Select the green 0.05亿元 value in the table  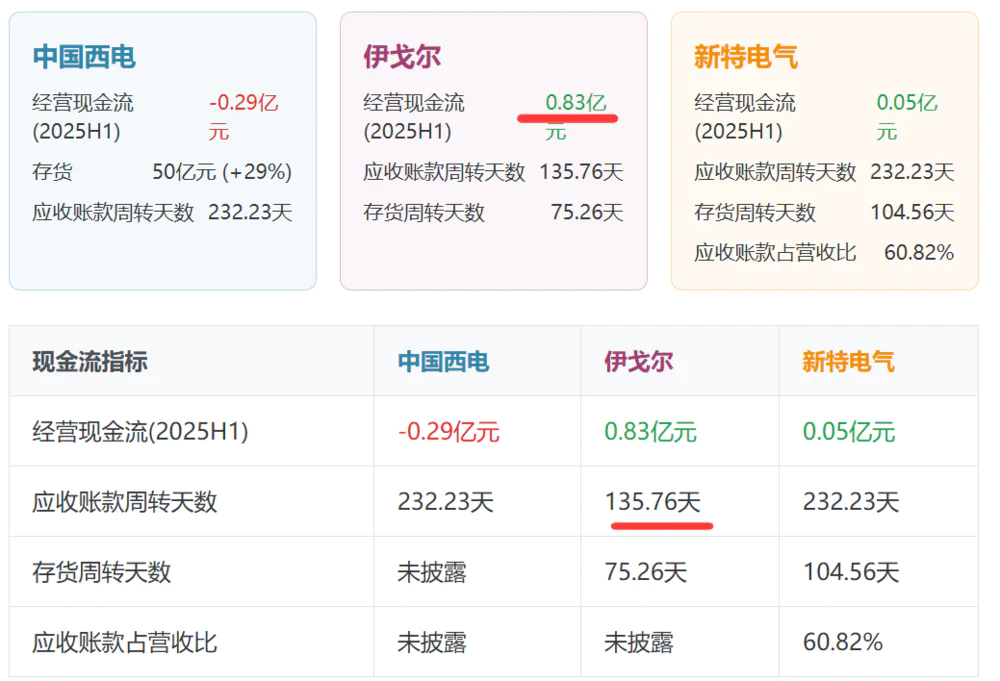click(848, 432)
